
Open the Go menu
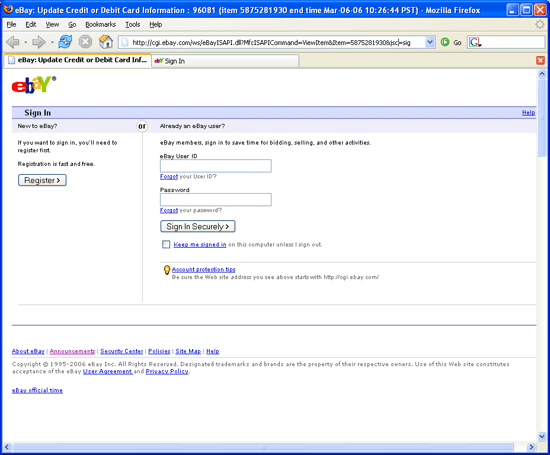click(x=72, y=24)
